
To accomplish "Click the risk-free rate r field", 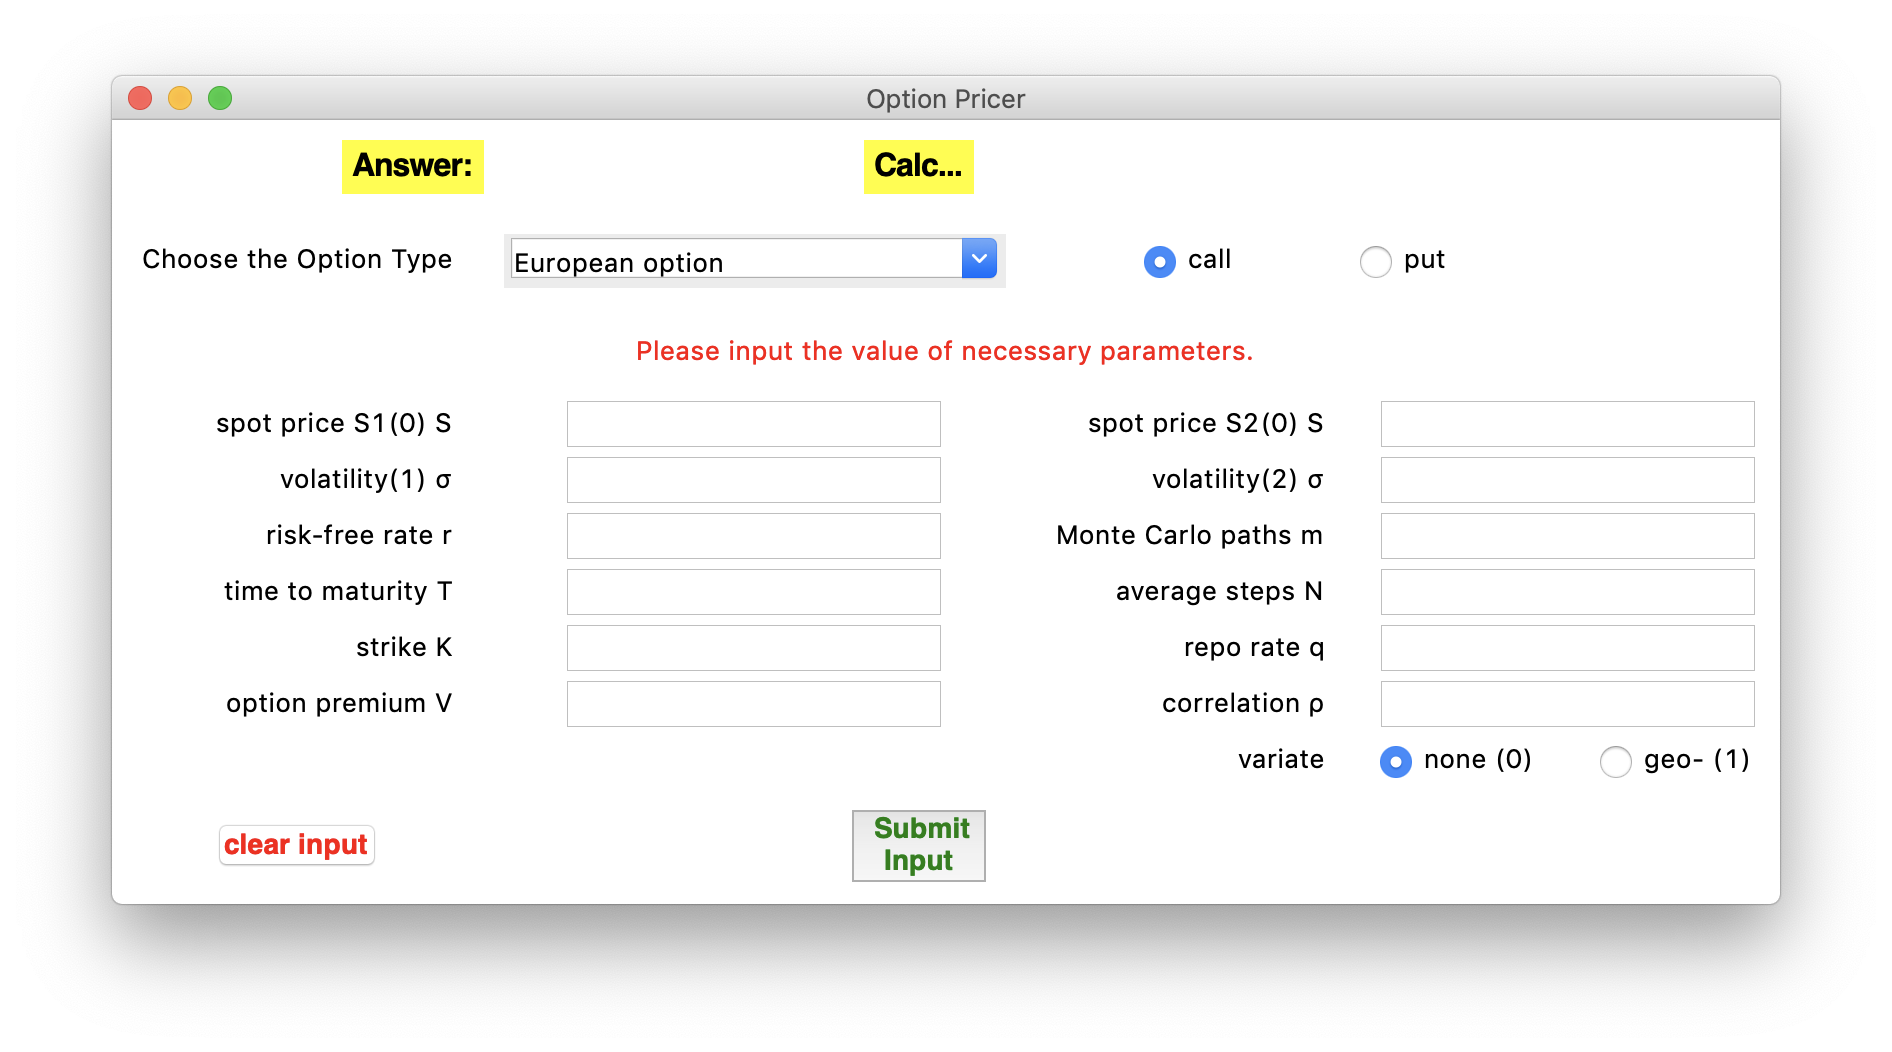I will tap(753, 536).
